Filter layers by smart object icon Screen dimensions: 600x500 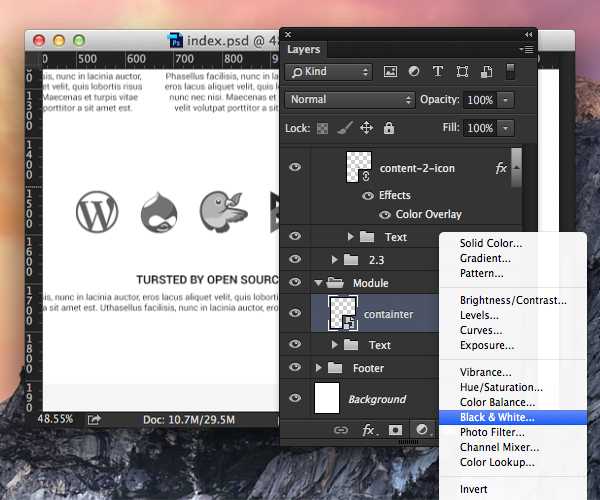[486, 72]
